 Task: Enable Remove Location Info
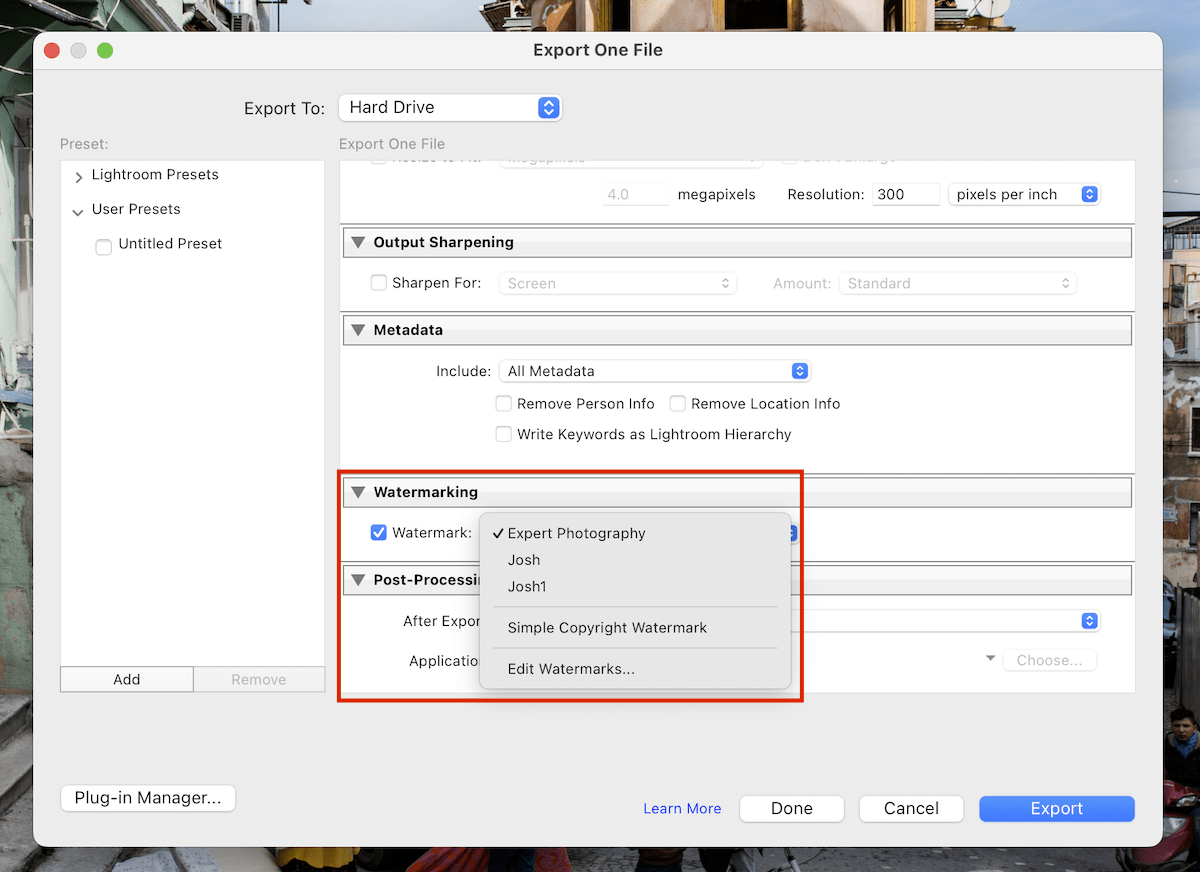click(678, 404)
